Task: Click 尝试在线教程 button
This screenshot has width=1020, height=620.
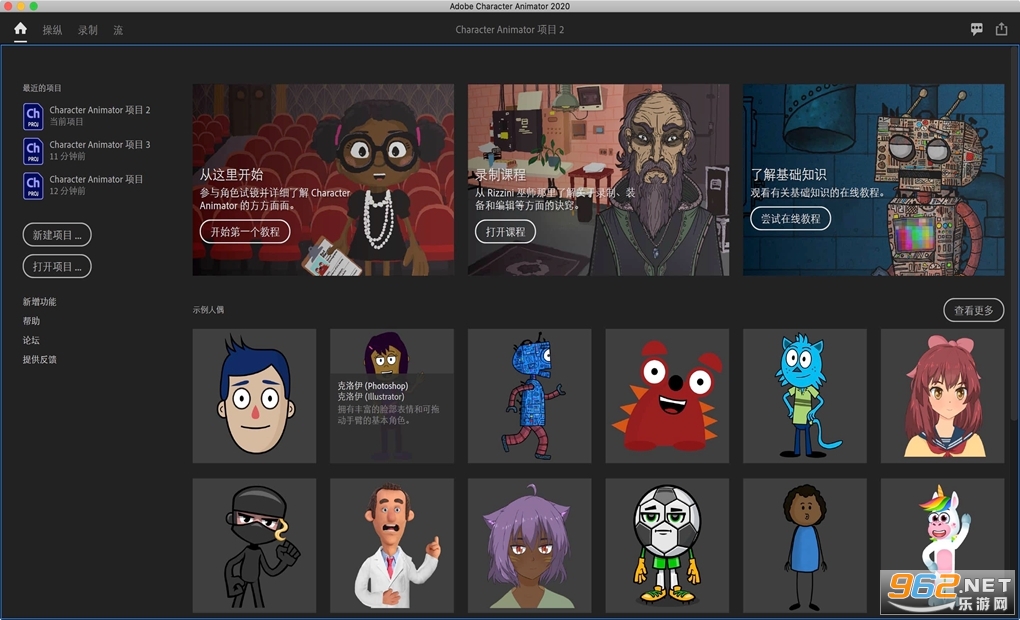Action: 790,219
